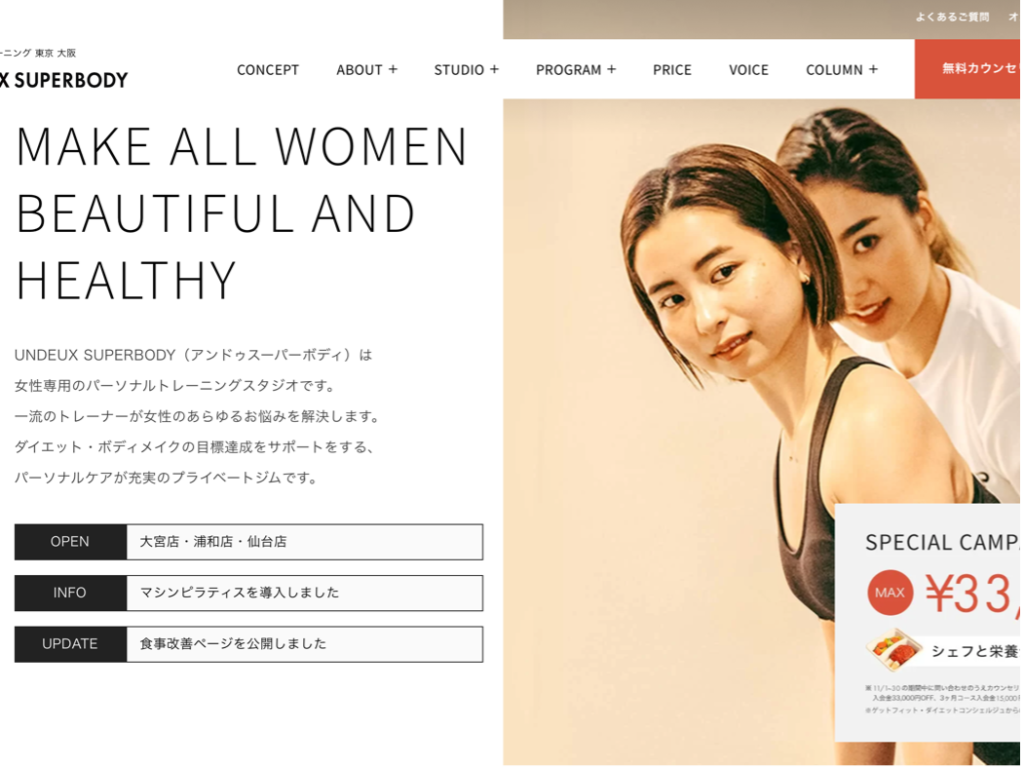
Task: Click the INFO label on the news bar
Action: coord(70,592)
